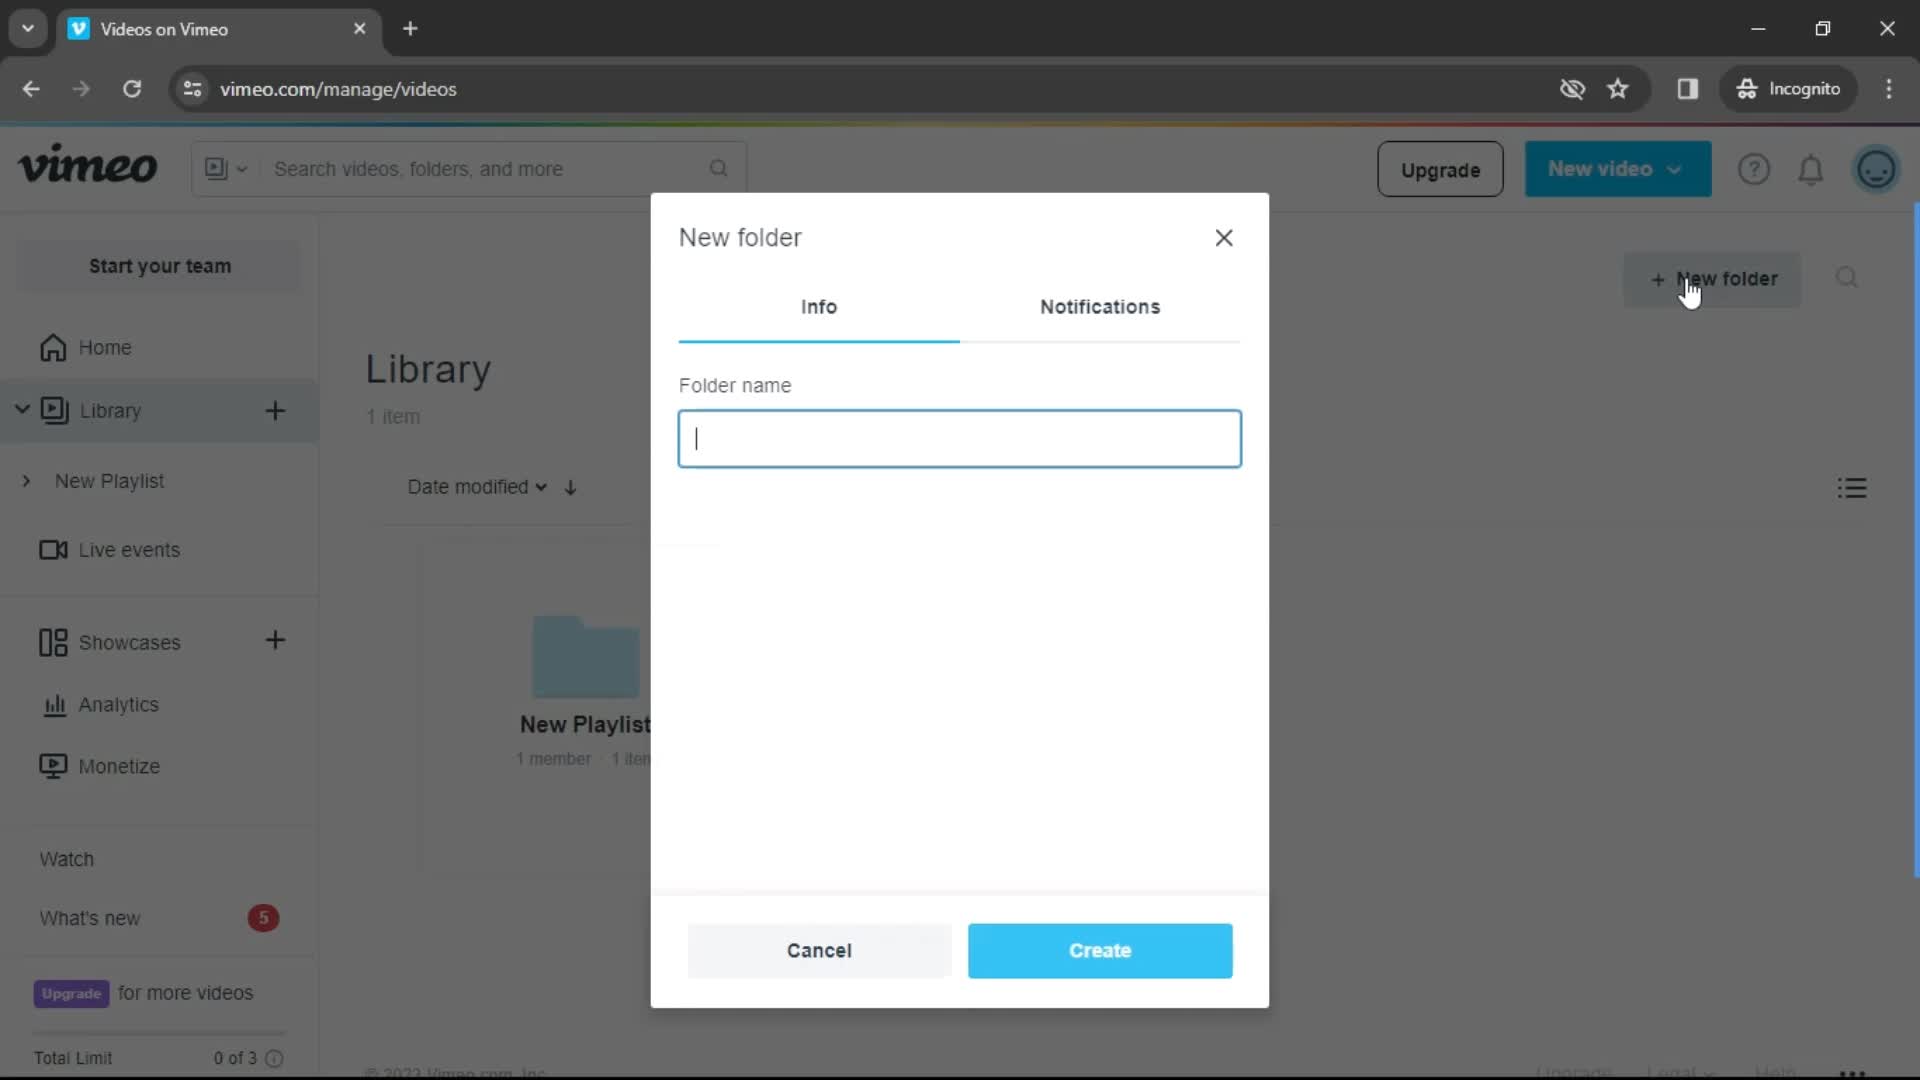Open Date modified sort dropdown
The height and width of the screenshot is (1080, 1920).
(477, 487)
